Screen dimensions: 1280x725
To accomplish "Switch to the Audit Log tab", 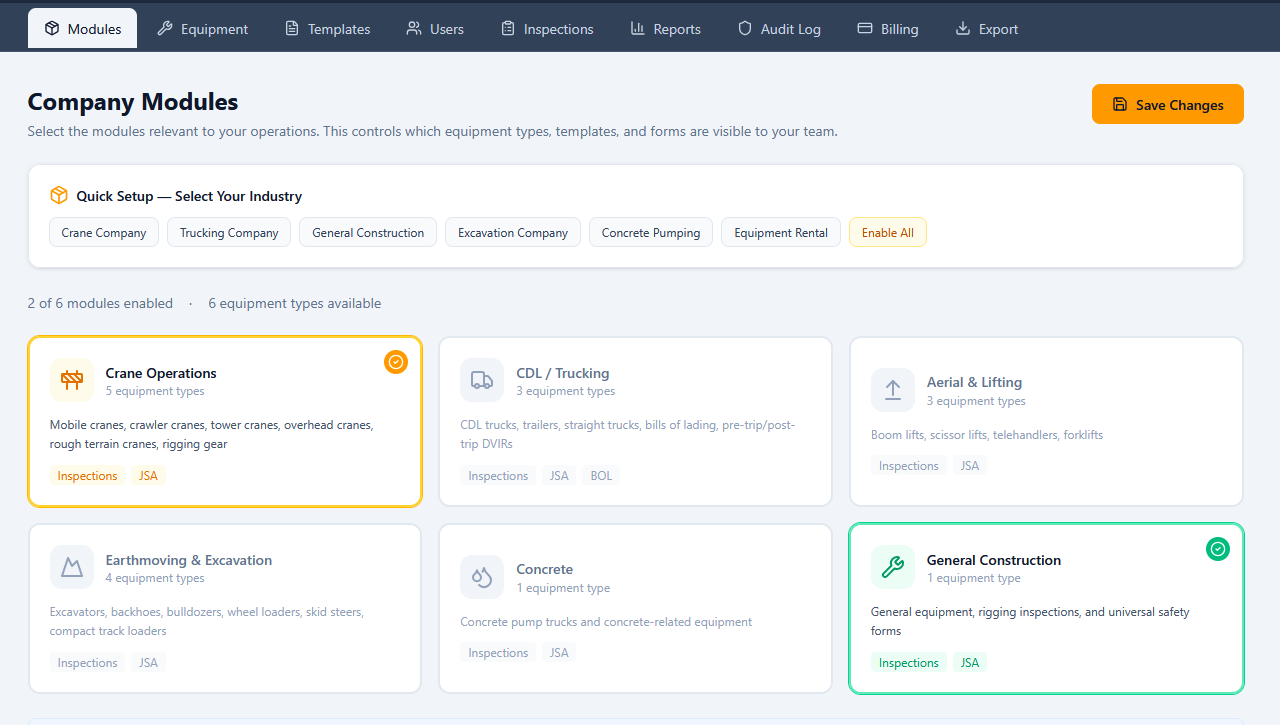I will click(x=779, y=29).
